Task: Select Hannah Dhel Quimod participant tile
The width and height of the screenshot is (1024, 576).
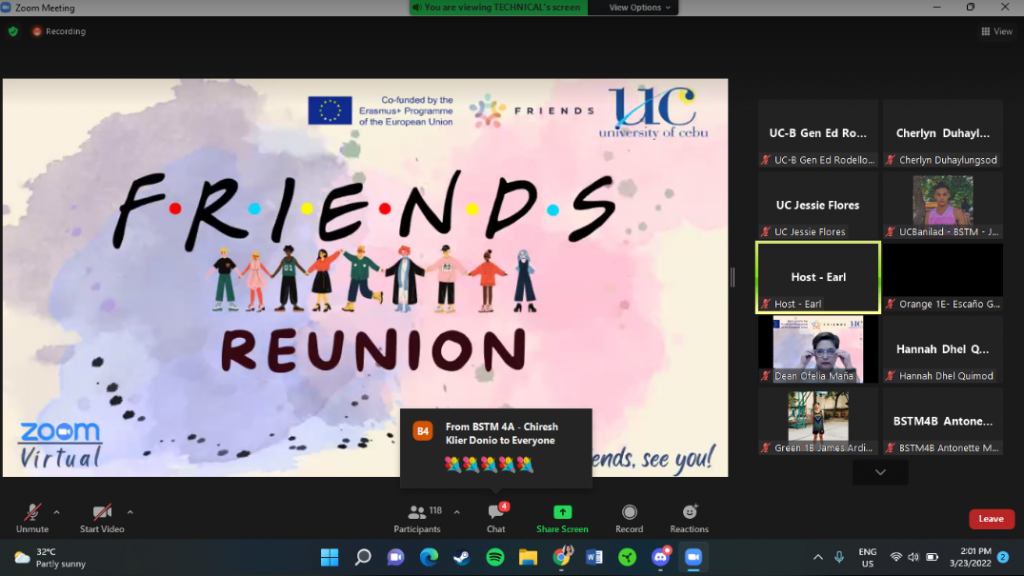Action: [x=942, y=349]
